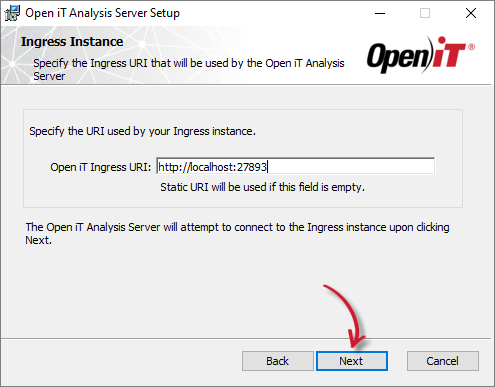Close the Open iT Analysis Server Setup
This screenshot has width=495, height=387.
point(471,13)
